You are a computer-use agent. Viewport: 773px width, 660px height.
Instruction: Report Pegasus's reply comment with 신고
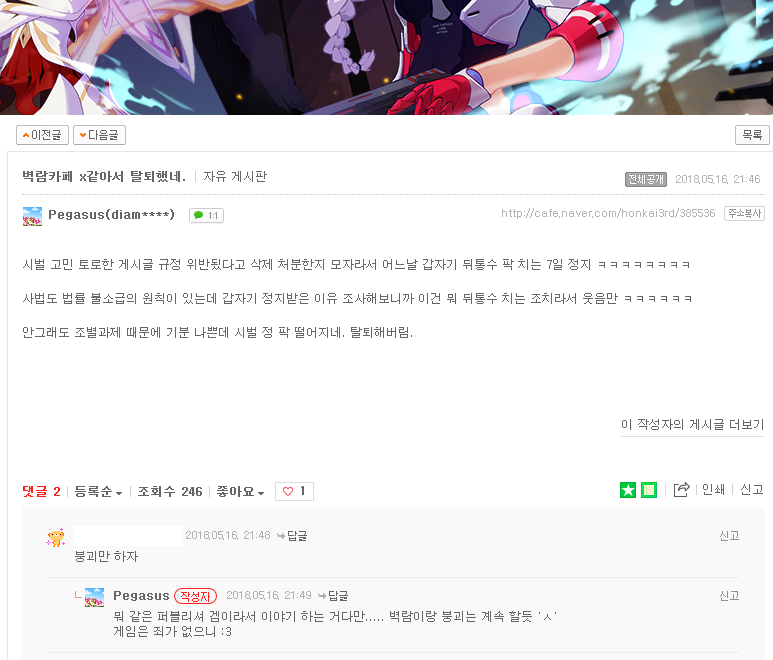(729, 596)
